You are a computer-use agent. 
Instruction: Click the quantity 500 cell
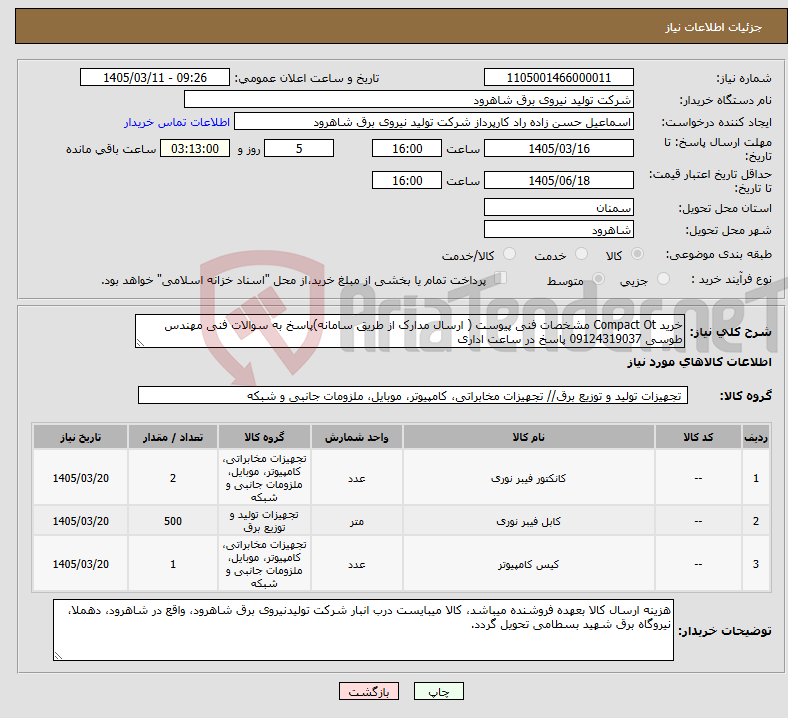[172, 521]
